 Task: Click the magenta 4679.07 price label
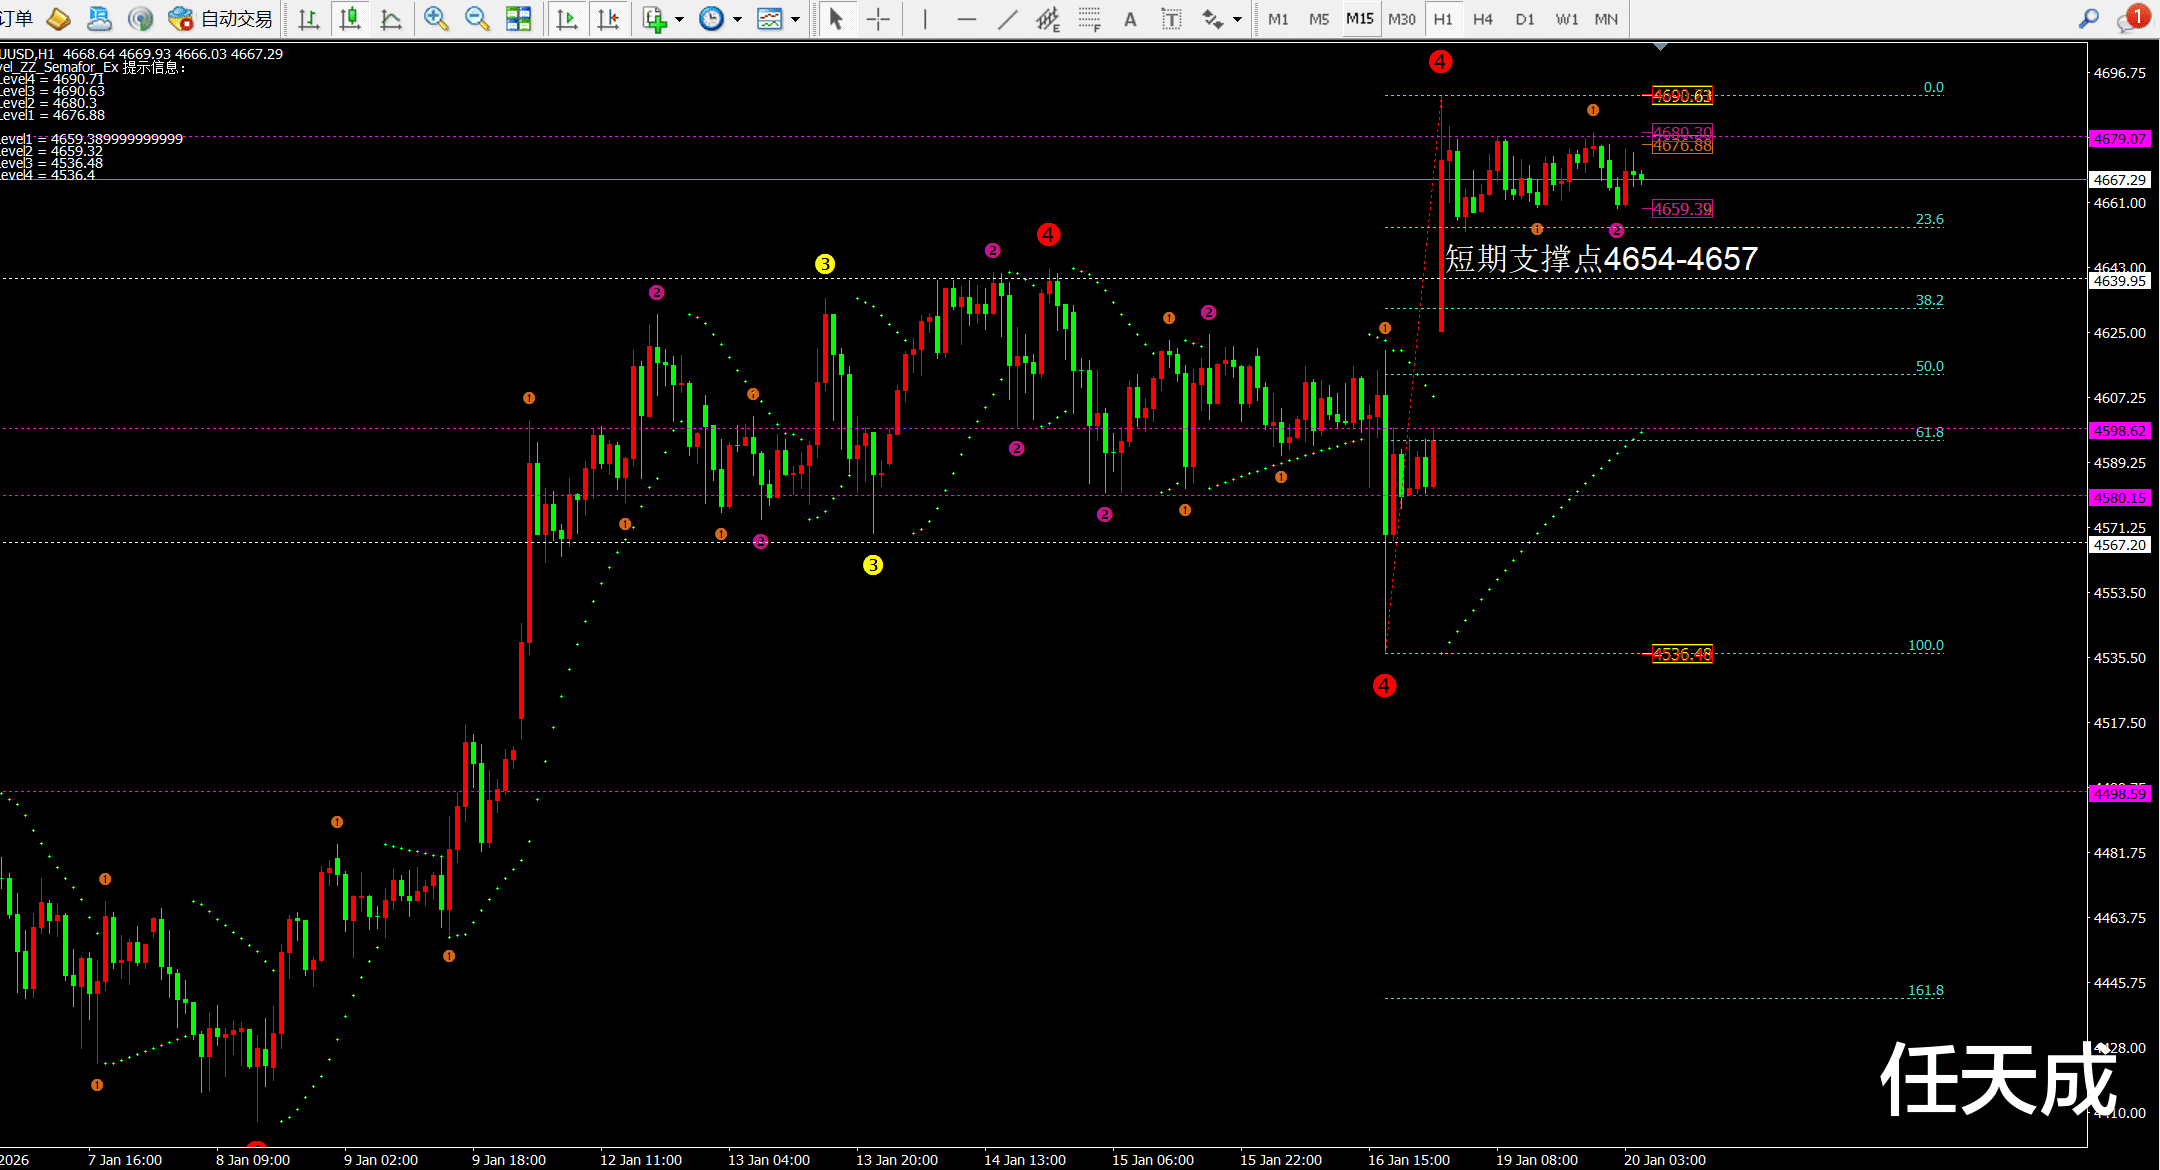pyautogui.click(x=2119, y=139)
